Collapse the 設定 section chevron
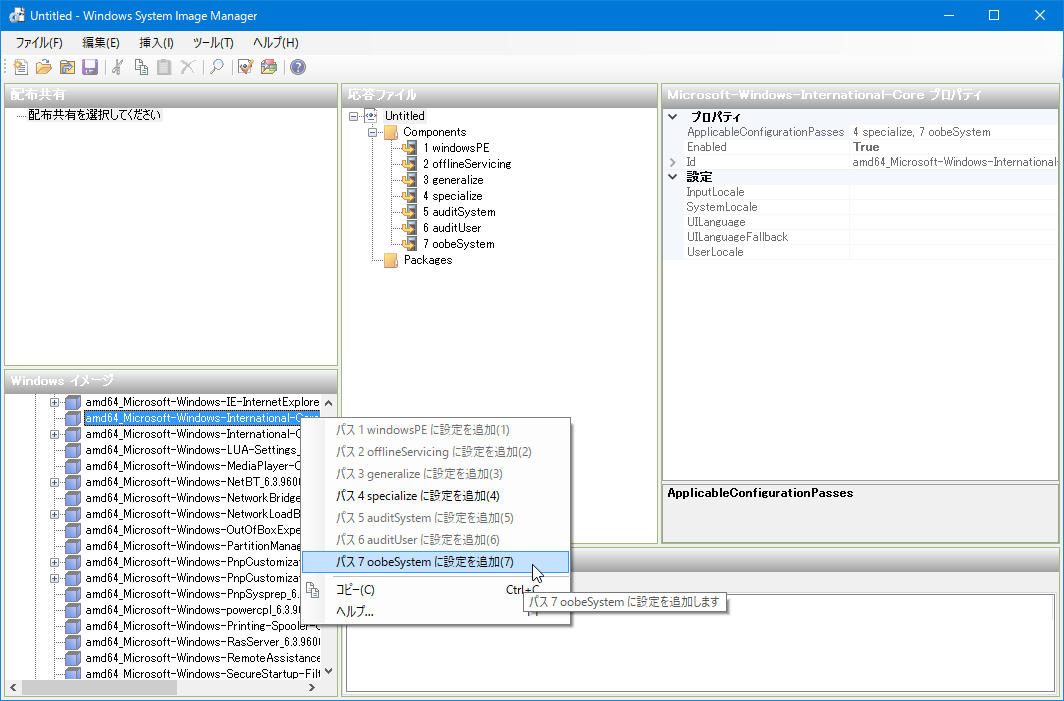The image size is (1064, 701). 673,176
